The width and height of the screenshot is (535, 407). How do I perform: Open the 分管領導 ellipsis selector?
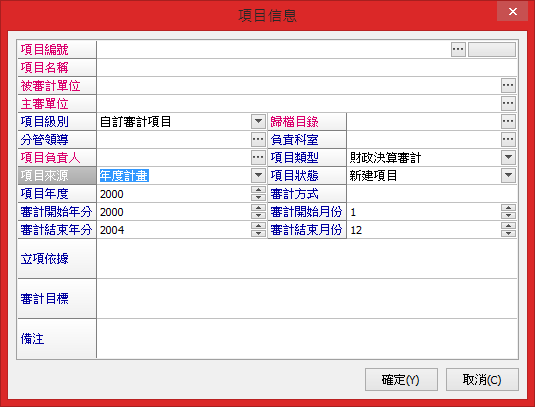[x=258, y=140]
